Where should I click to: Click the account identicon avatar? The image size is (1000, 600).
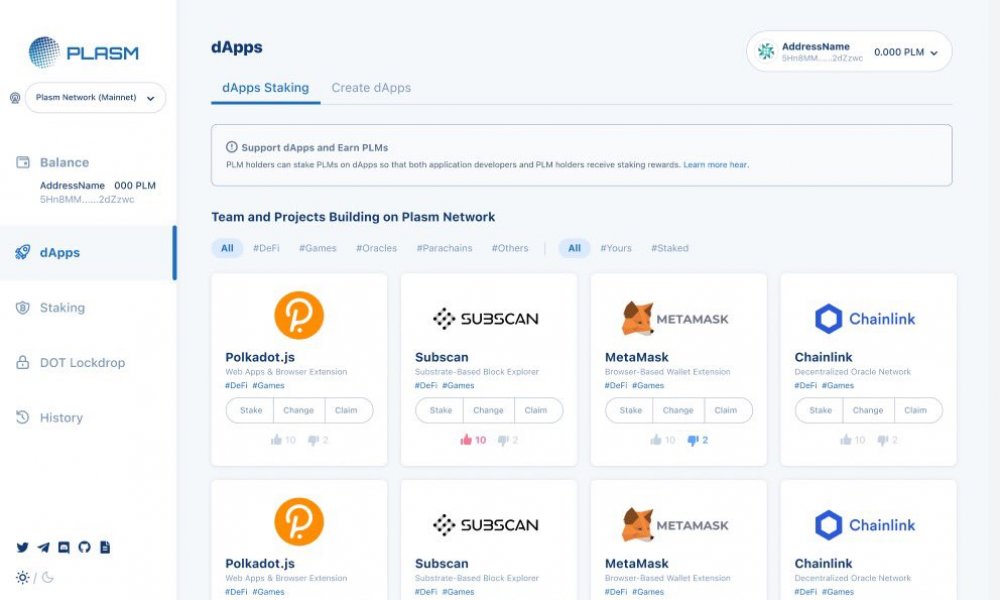[766, 51]
